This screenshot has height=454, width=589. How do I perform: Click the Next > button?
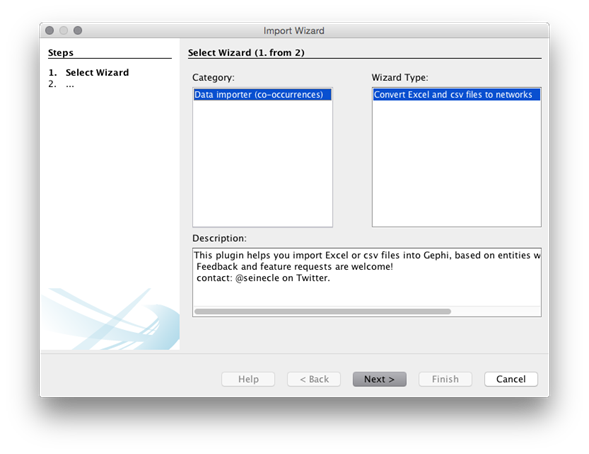pos(379,379)
